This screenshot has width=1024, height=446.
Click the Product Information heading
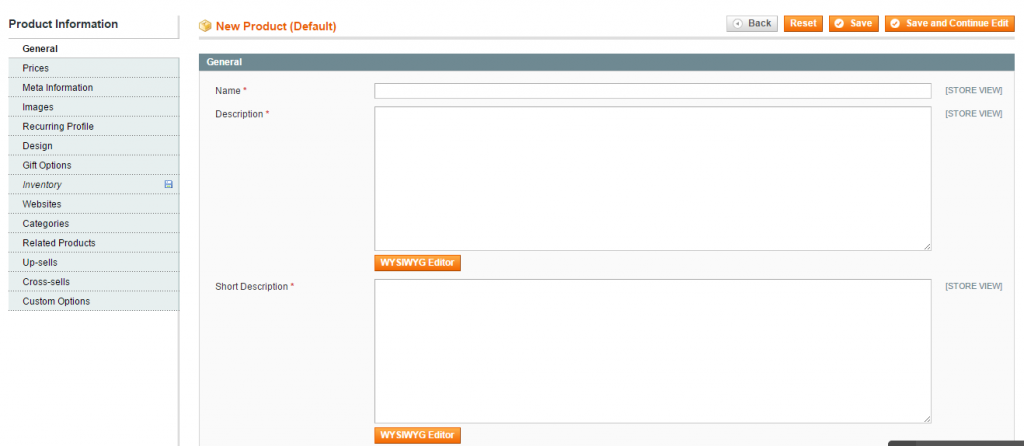pyautogui.click(x=63, y=24)
